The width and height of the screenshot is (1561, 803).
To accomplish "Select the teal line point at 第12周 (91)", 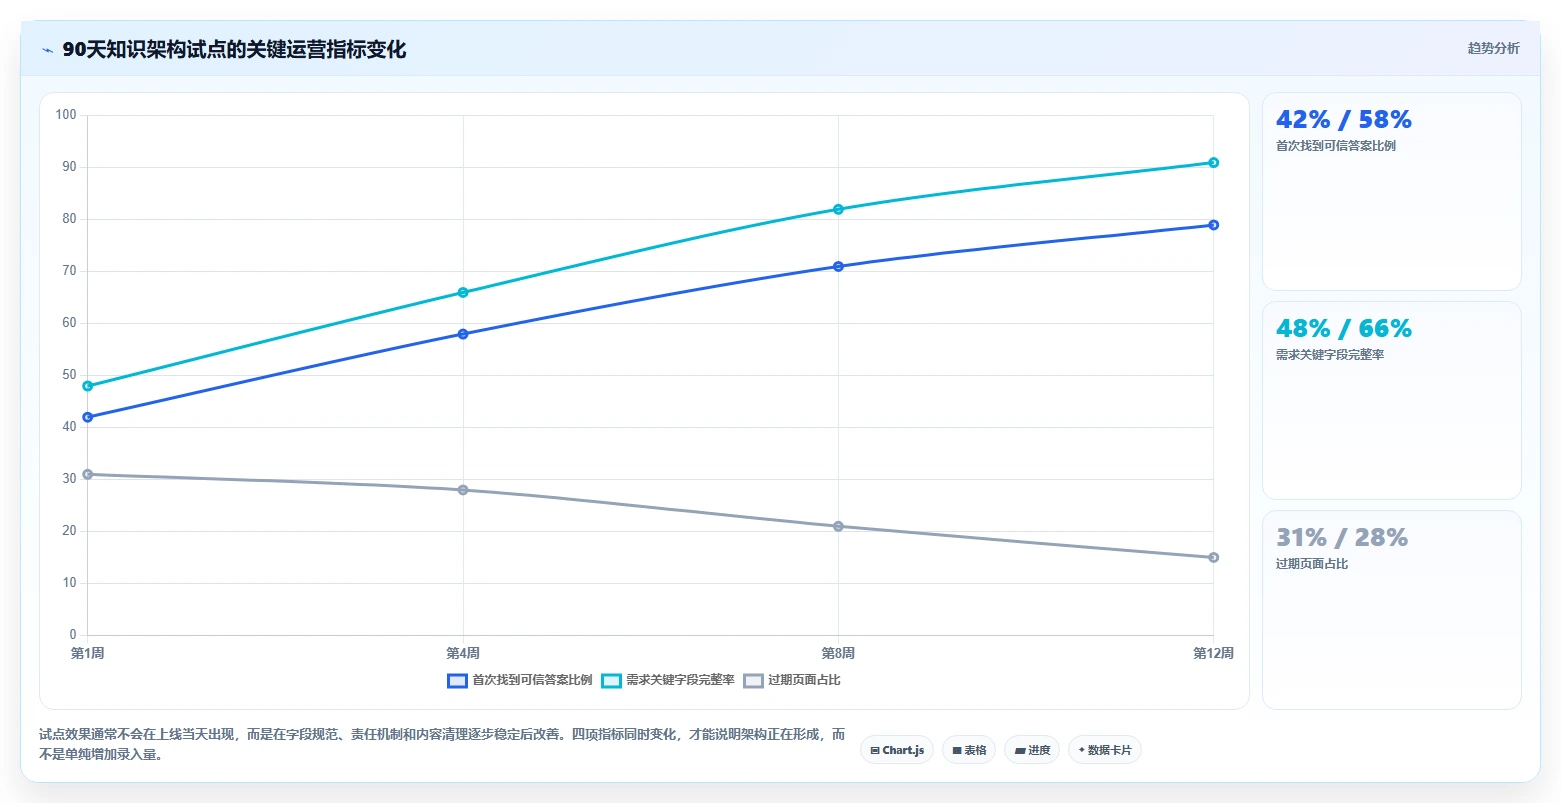I will (1213, 162).
